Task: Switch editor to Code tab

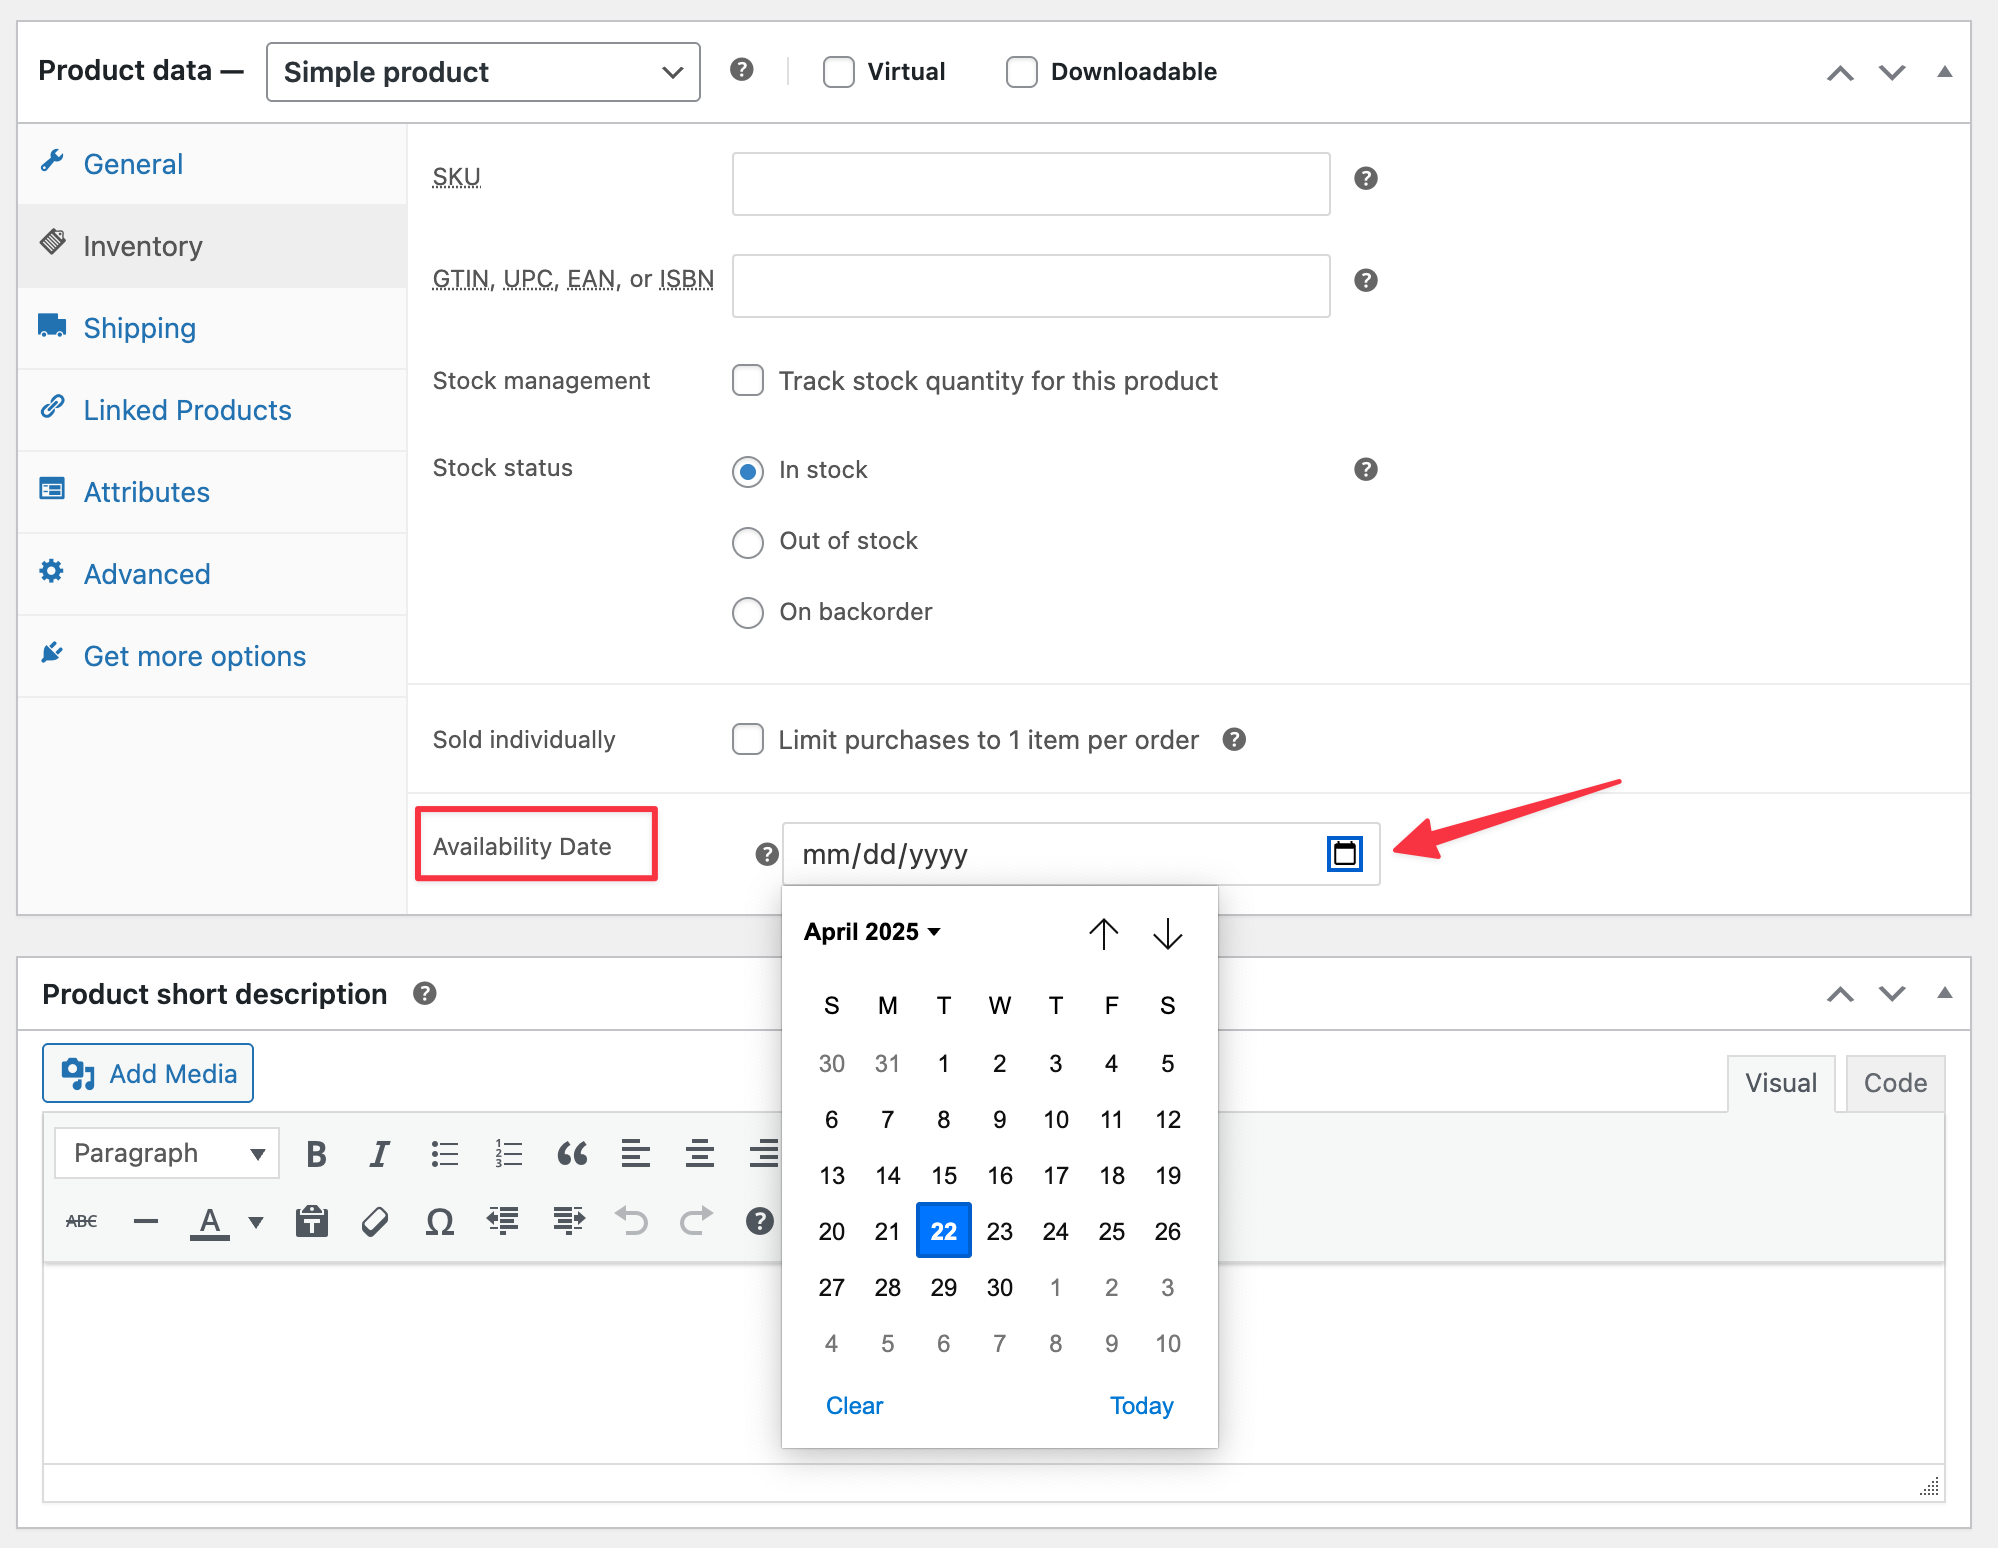Action: [x=1895, y=1083]
